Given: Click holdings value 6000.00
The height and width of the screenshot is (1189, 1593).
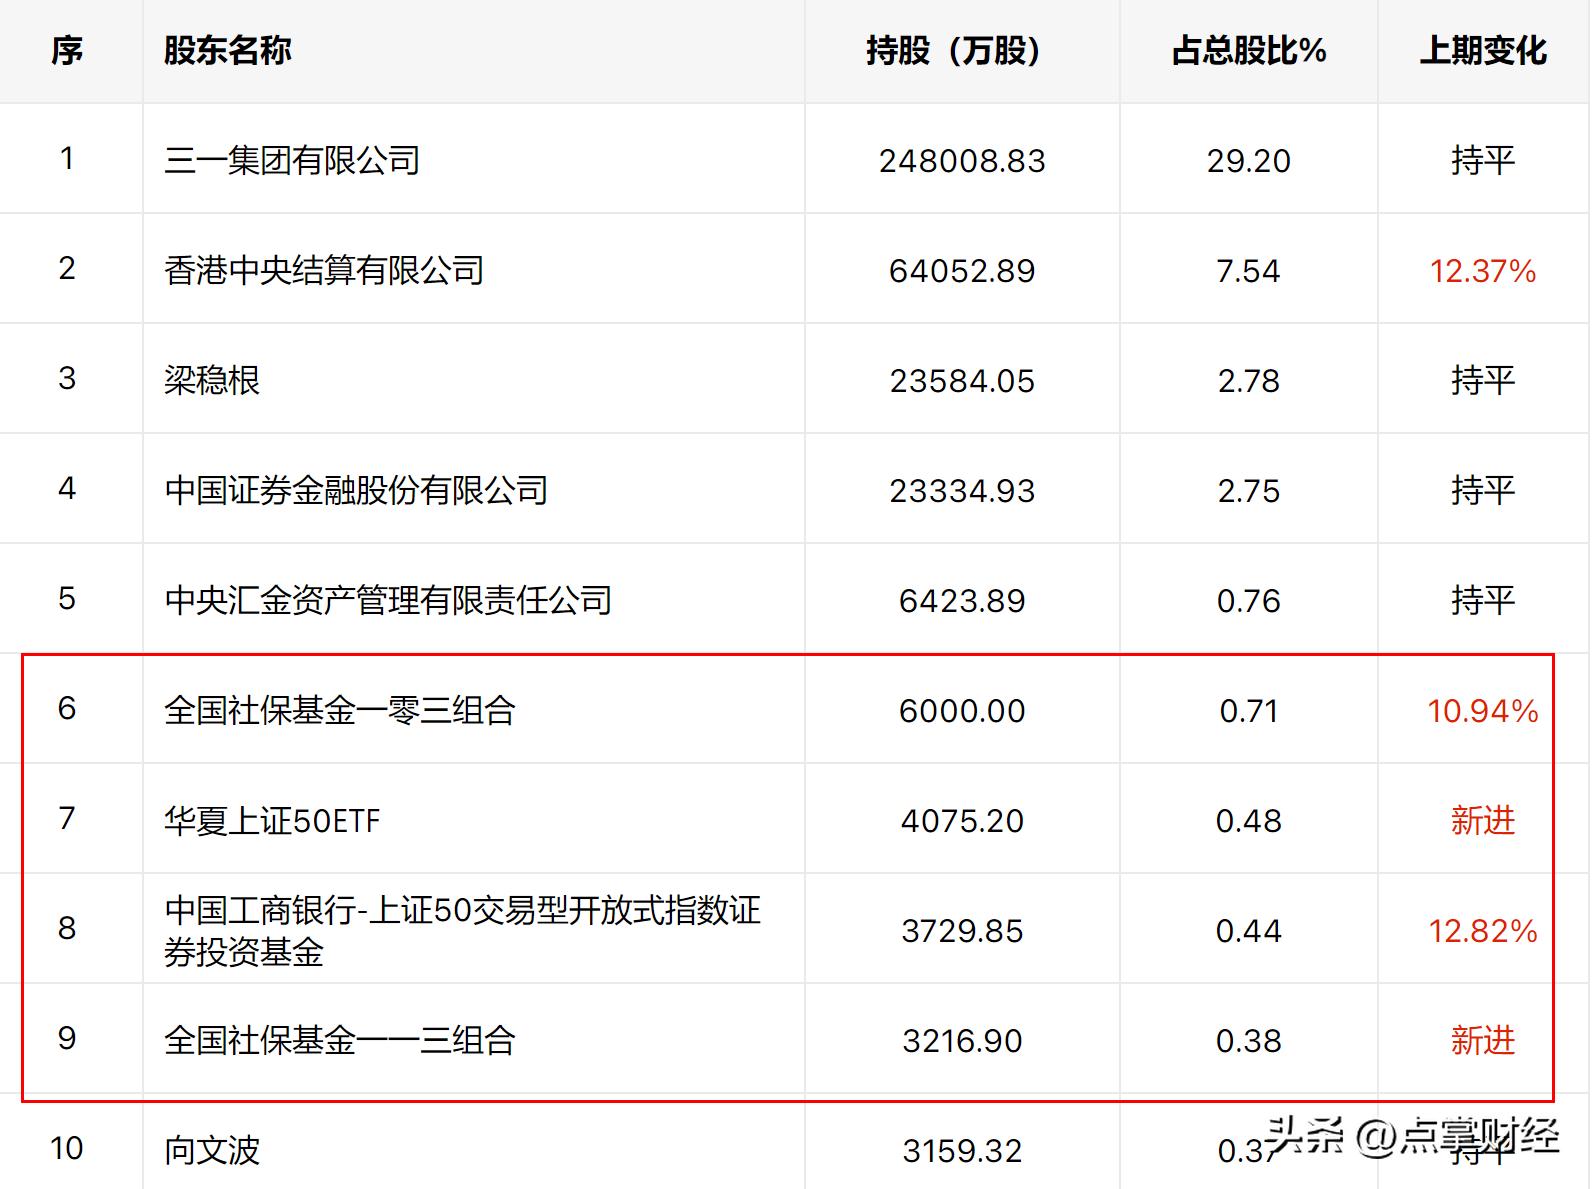Looking at the screenshot, I should (962, 711).
